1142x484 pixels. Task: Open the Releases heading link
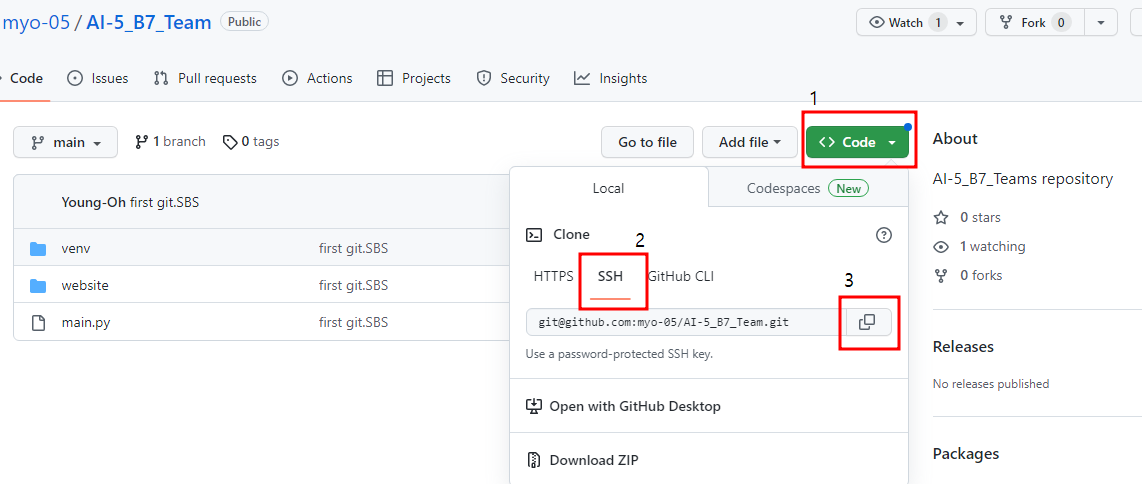[x=963, y=346]
